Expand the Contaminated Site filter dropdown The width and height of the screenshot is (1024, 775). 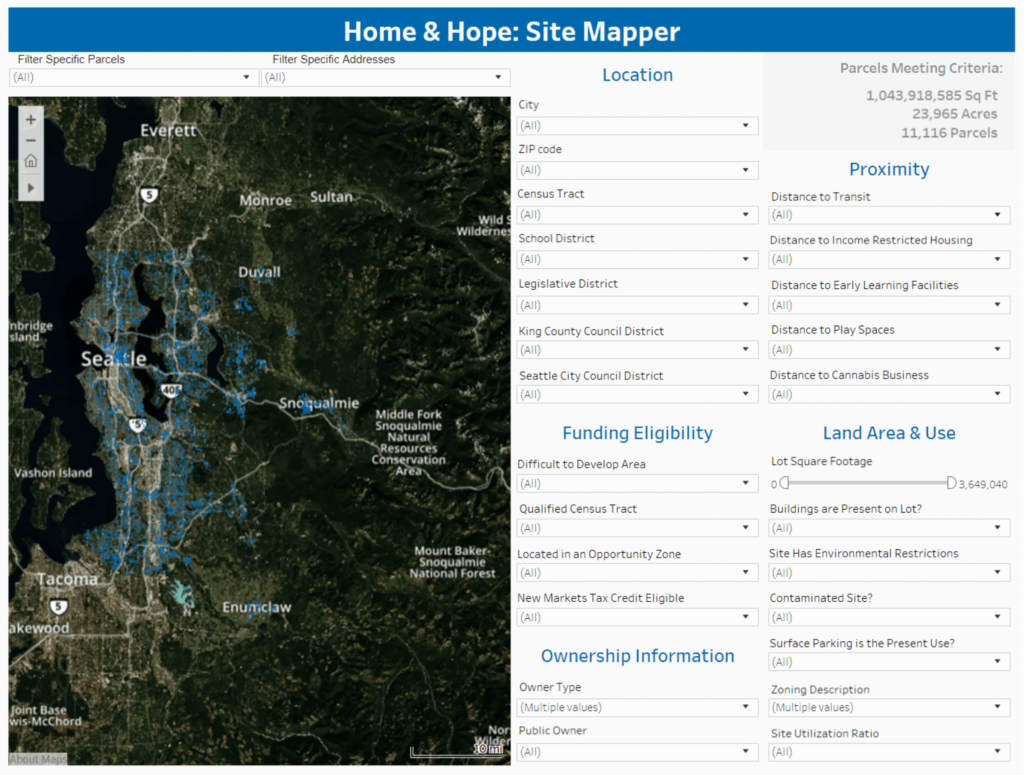coord(998,617)
